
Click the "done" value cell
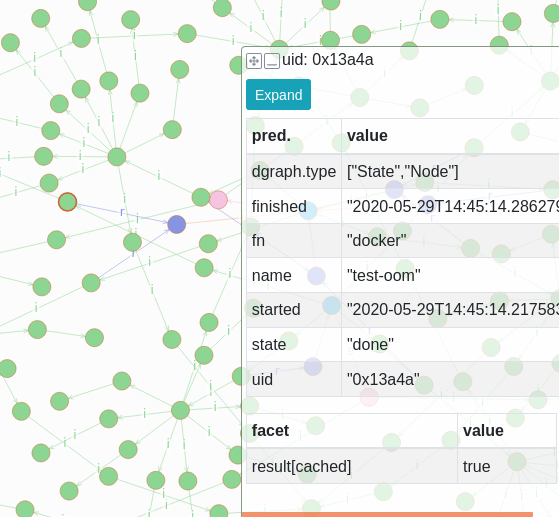(x=450, y=344)
